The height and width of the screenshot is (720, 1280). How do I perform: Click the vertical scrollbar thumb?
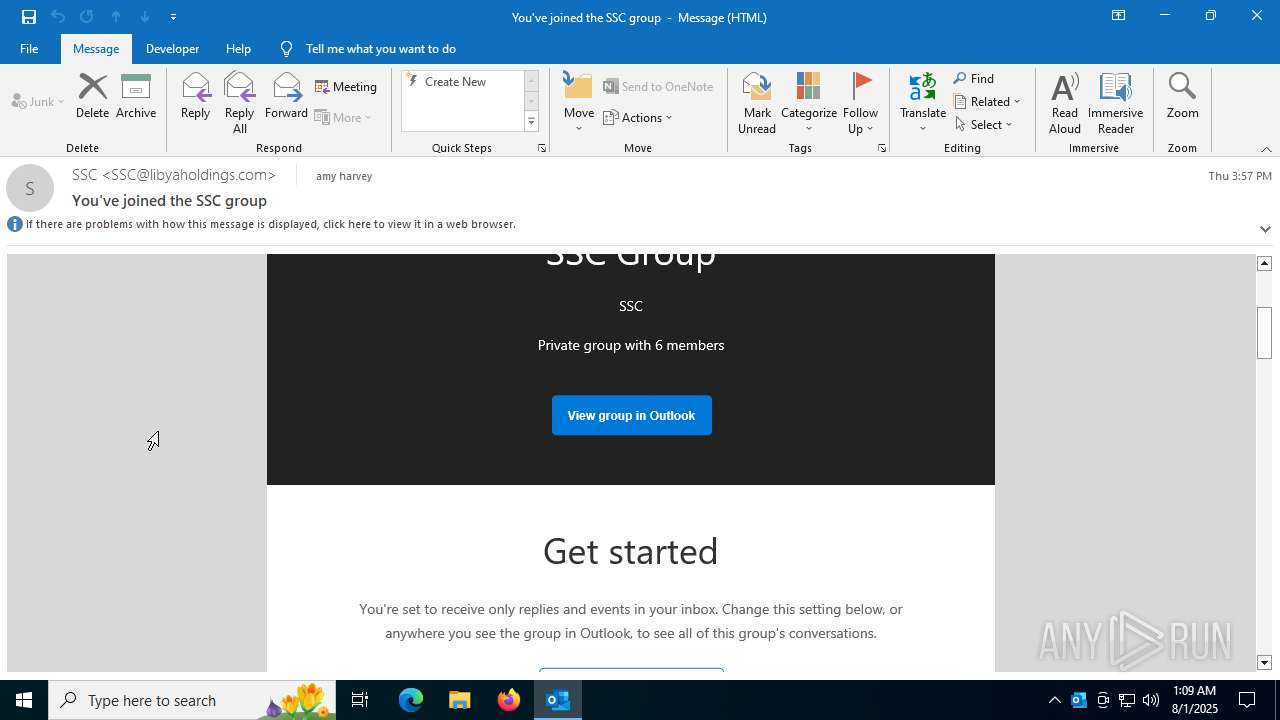click(1264, 332)
